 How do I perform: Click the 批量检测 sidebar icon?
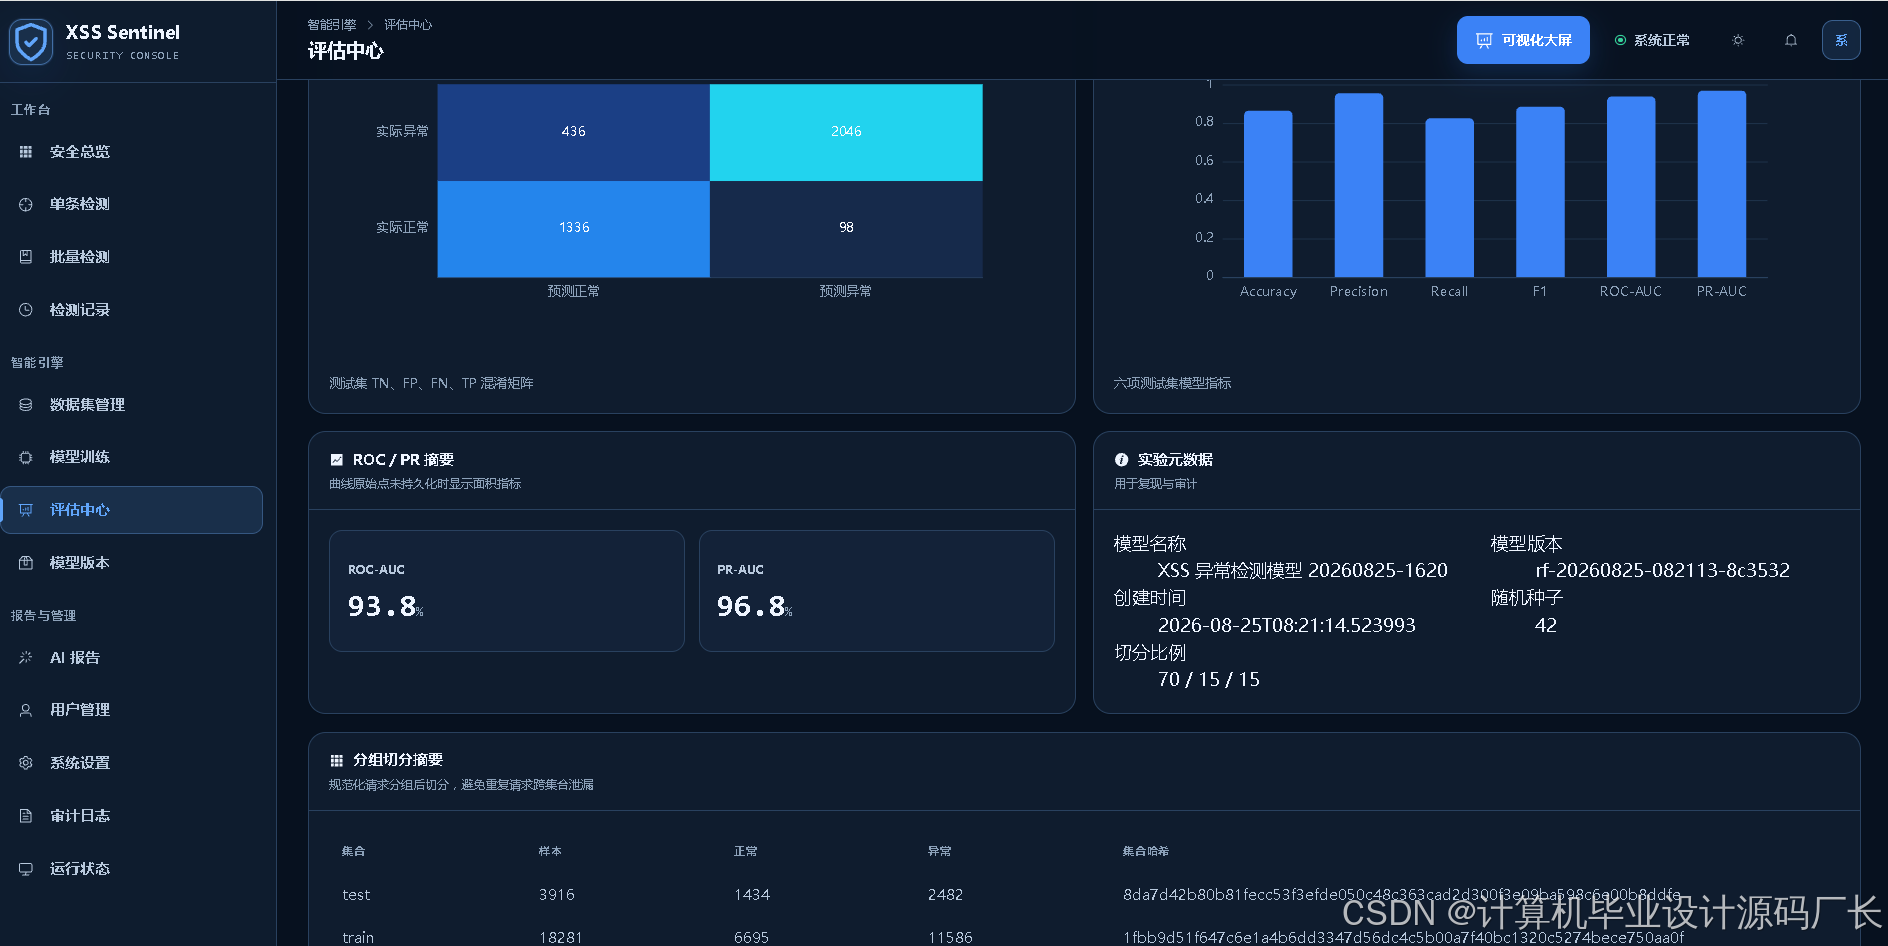(x=26, y=257)
